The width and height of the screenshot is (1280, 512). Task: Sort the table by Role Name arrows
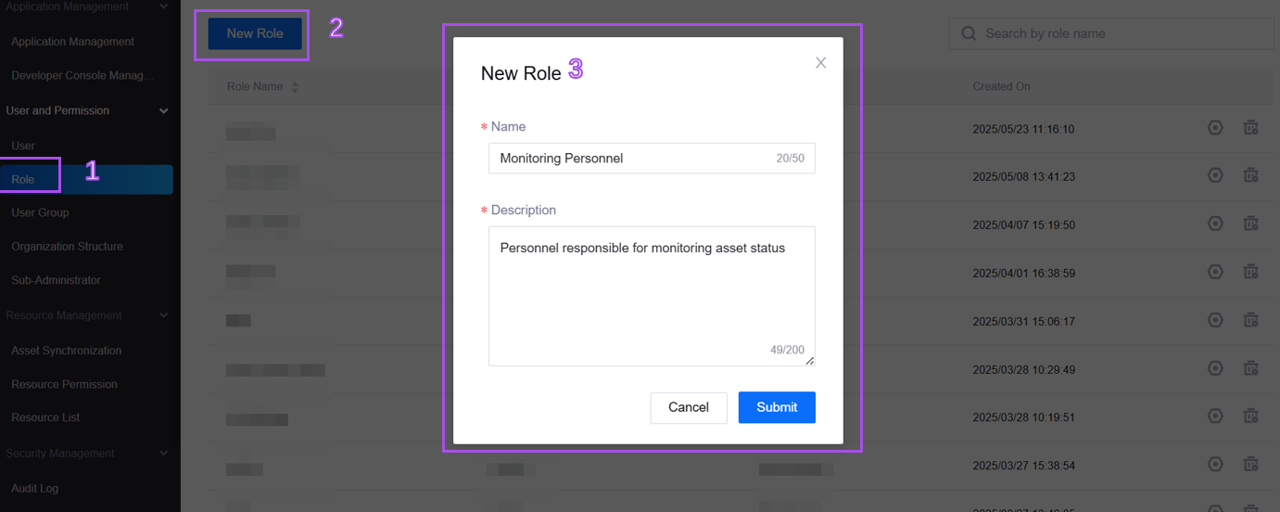tap(295, 87)
